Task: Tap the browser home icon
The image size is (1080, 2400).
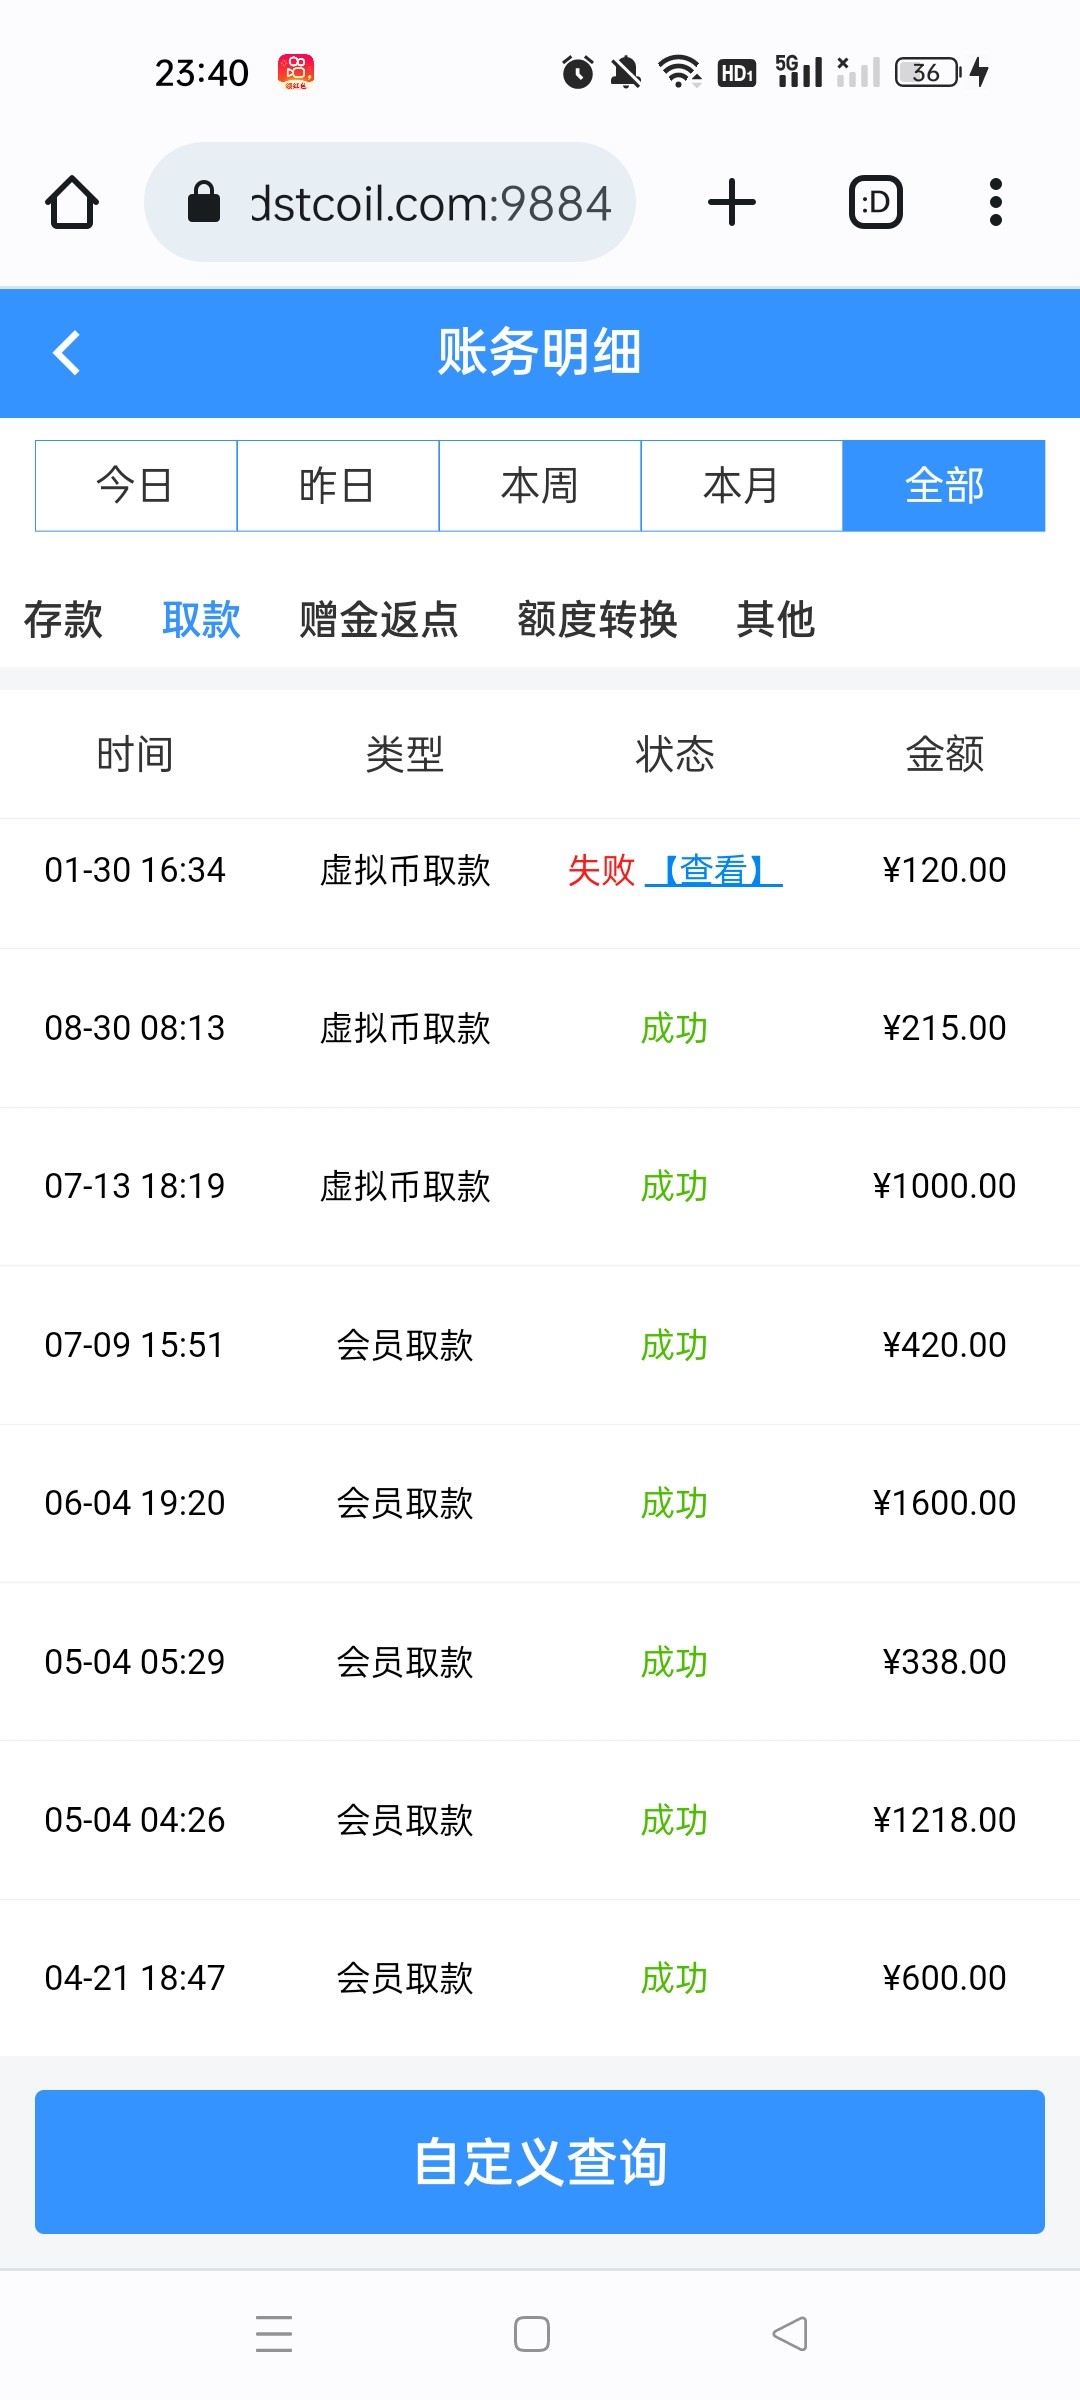Action: point(72,203)
